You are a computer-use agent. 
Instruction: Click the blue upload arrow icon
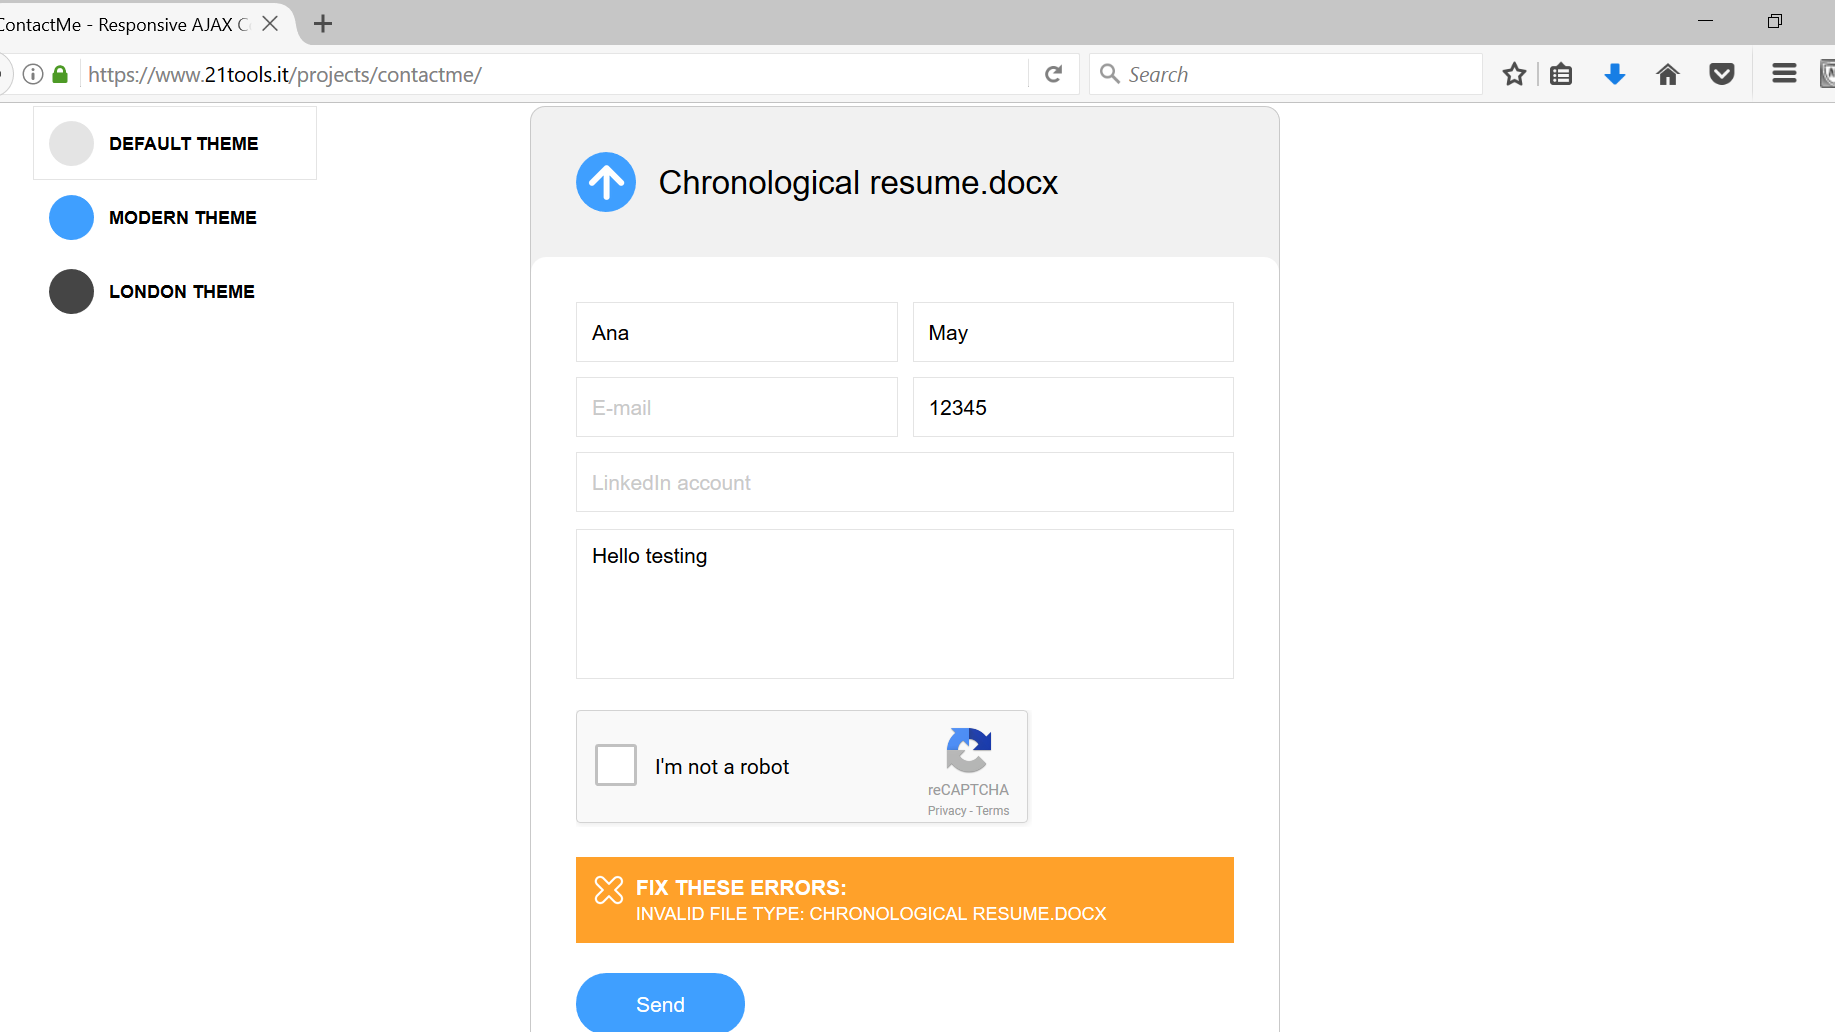point(606,182)
